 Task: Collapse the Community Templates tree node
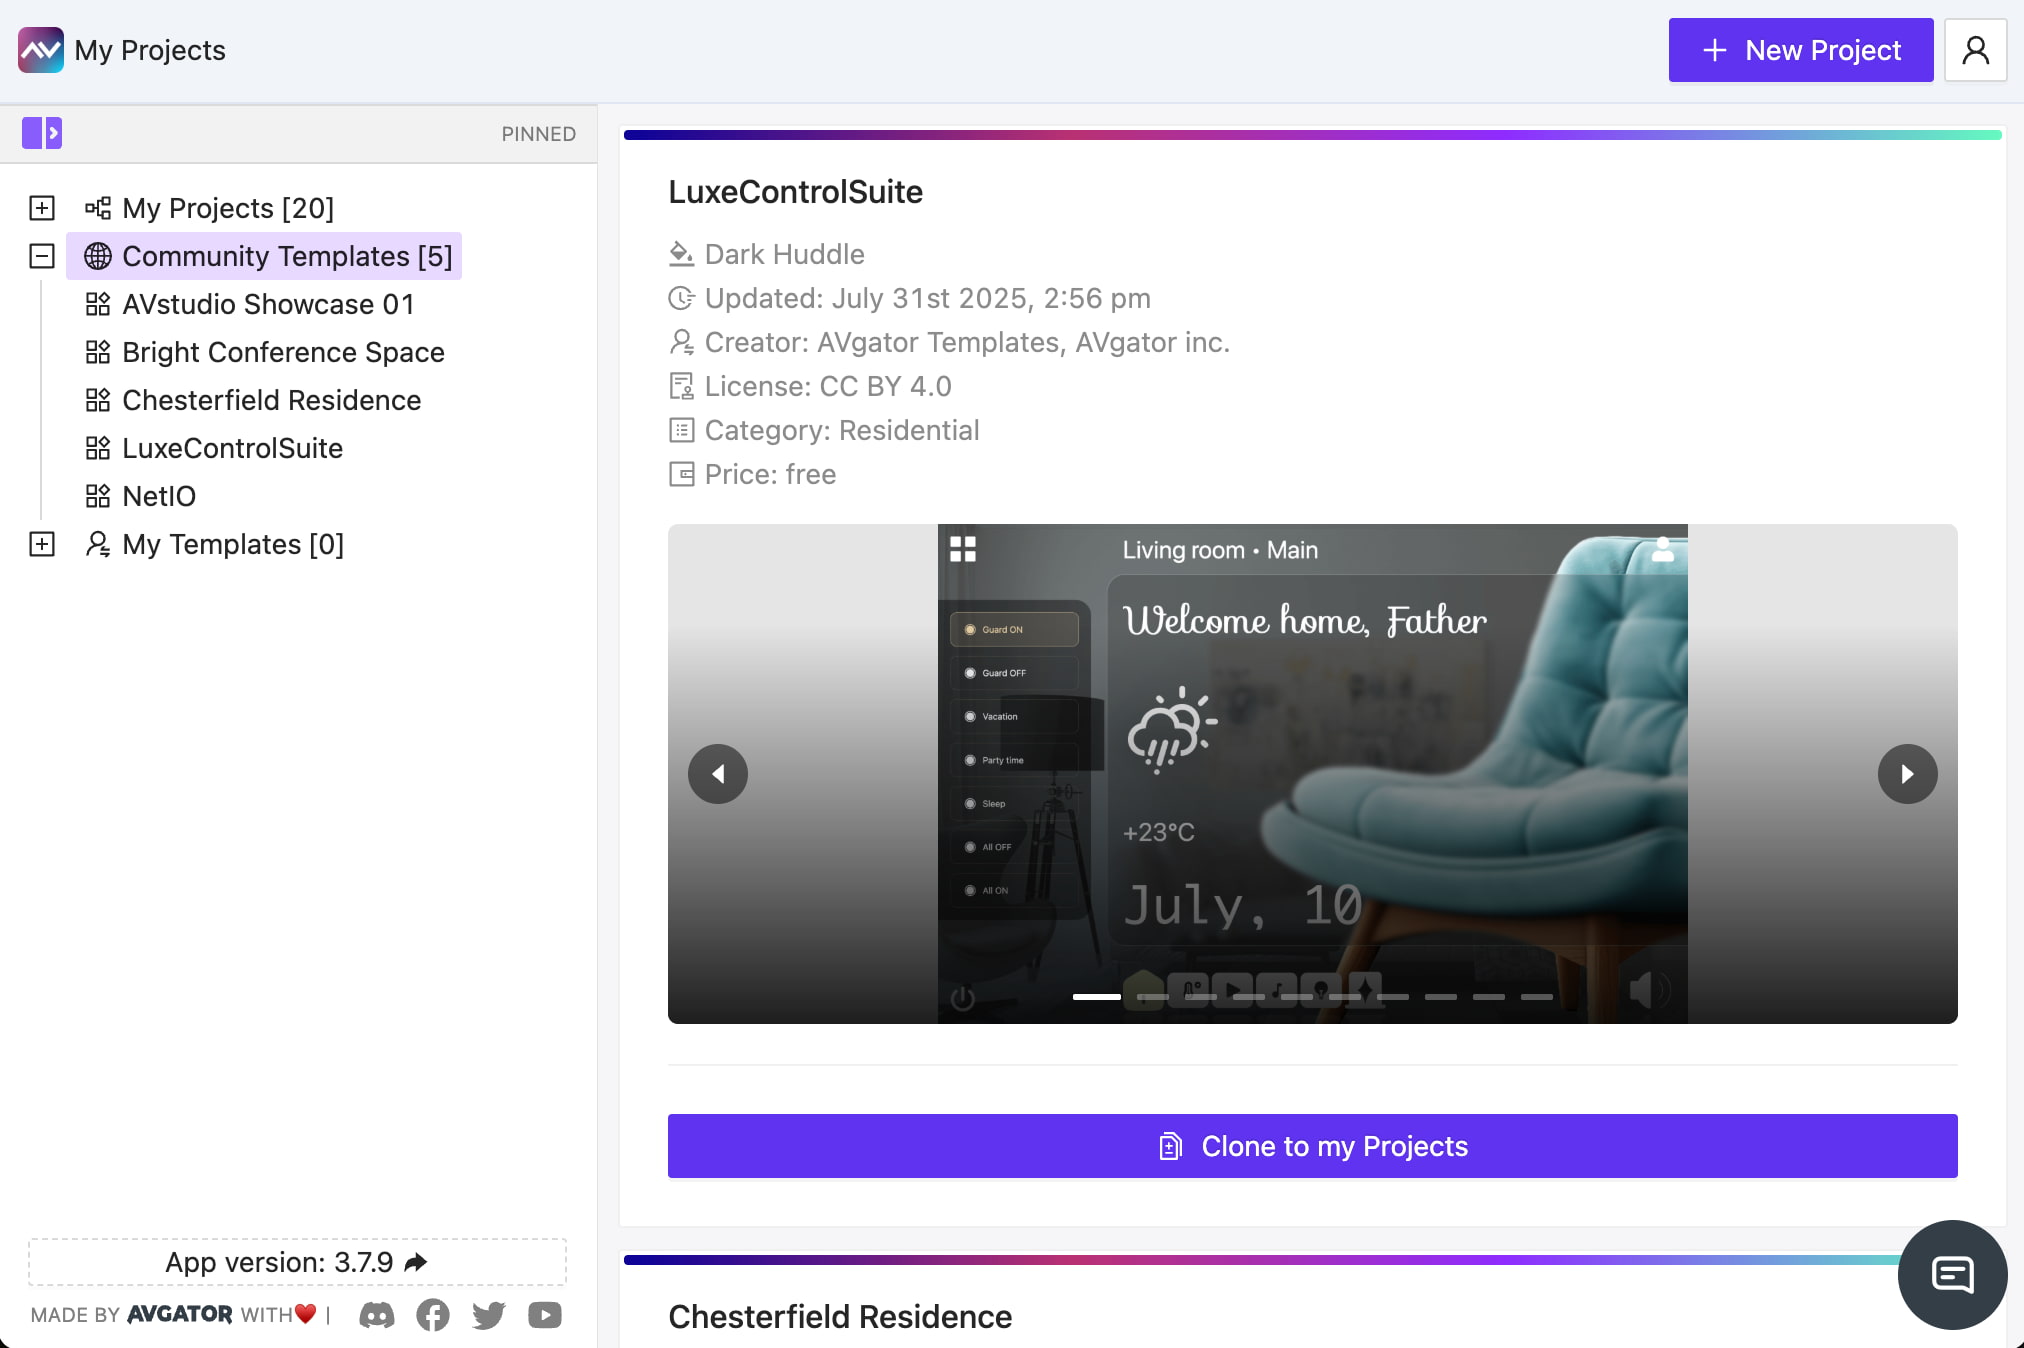(x=42, y=256)
